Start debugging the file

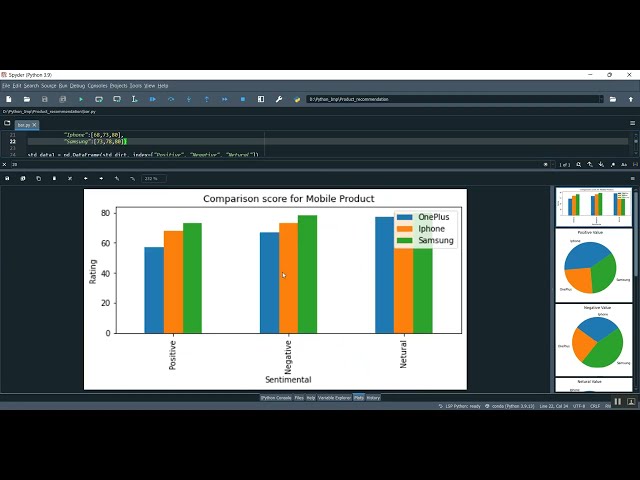(153, 99)
